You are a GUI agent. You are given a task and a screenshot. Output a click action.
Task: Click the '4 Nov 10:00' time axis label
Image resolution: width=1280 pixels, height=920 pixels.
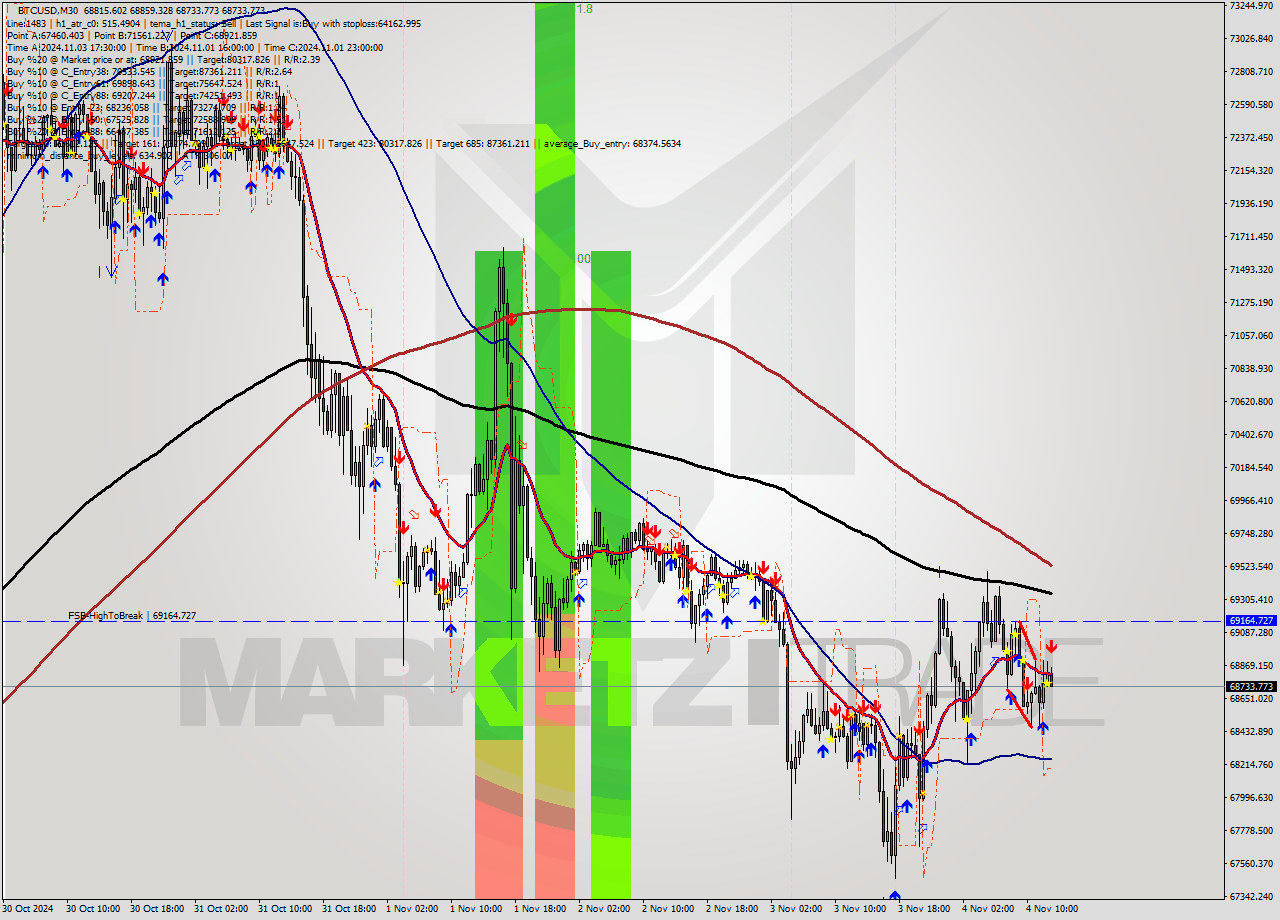pos(1052,909)
